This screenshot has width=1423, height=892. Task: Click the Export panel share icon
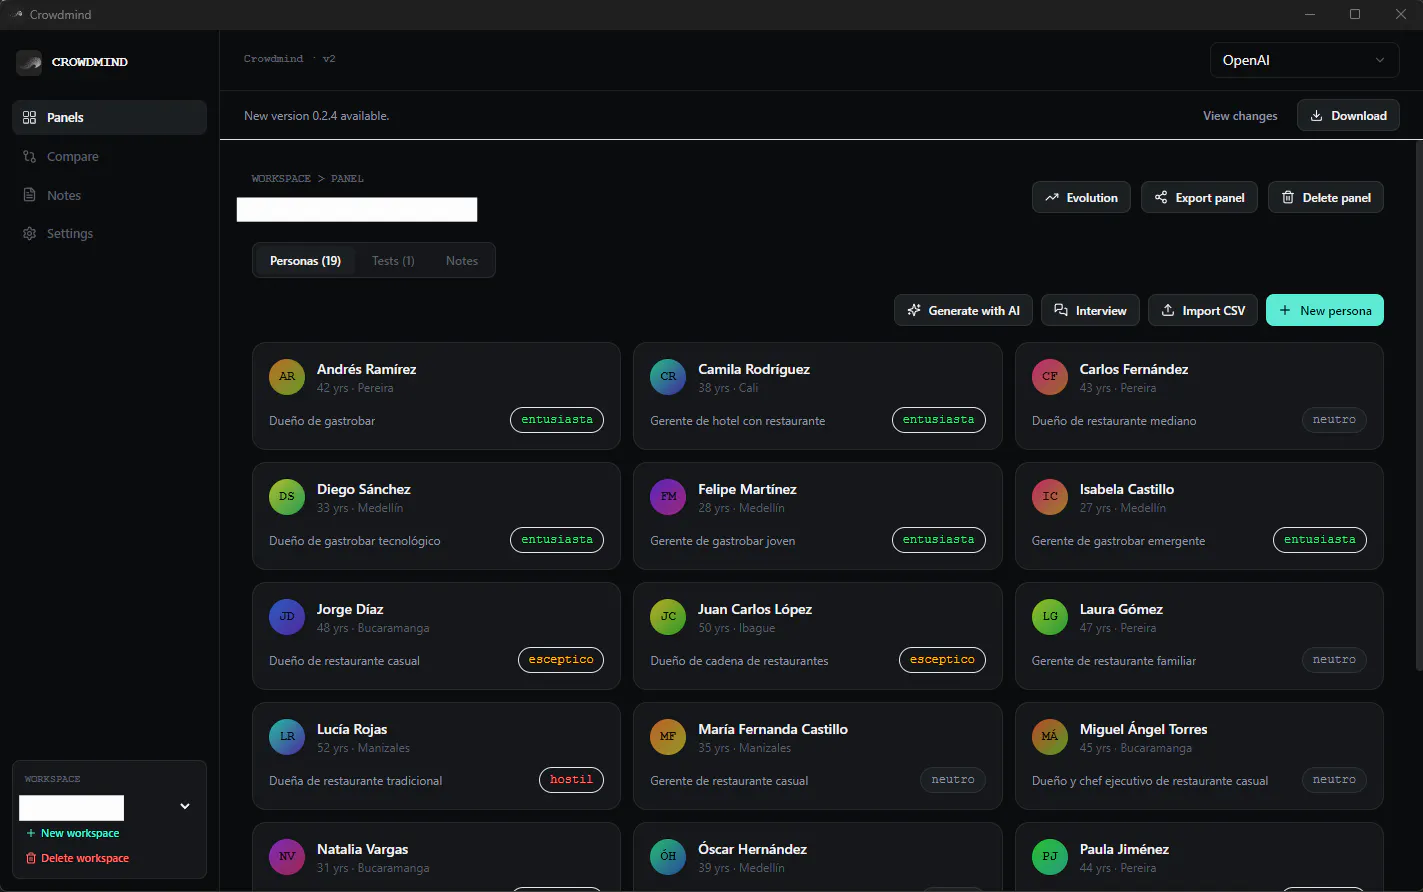[x=1161, y=198]
